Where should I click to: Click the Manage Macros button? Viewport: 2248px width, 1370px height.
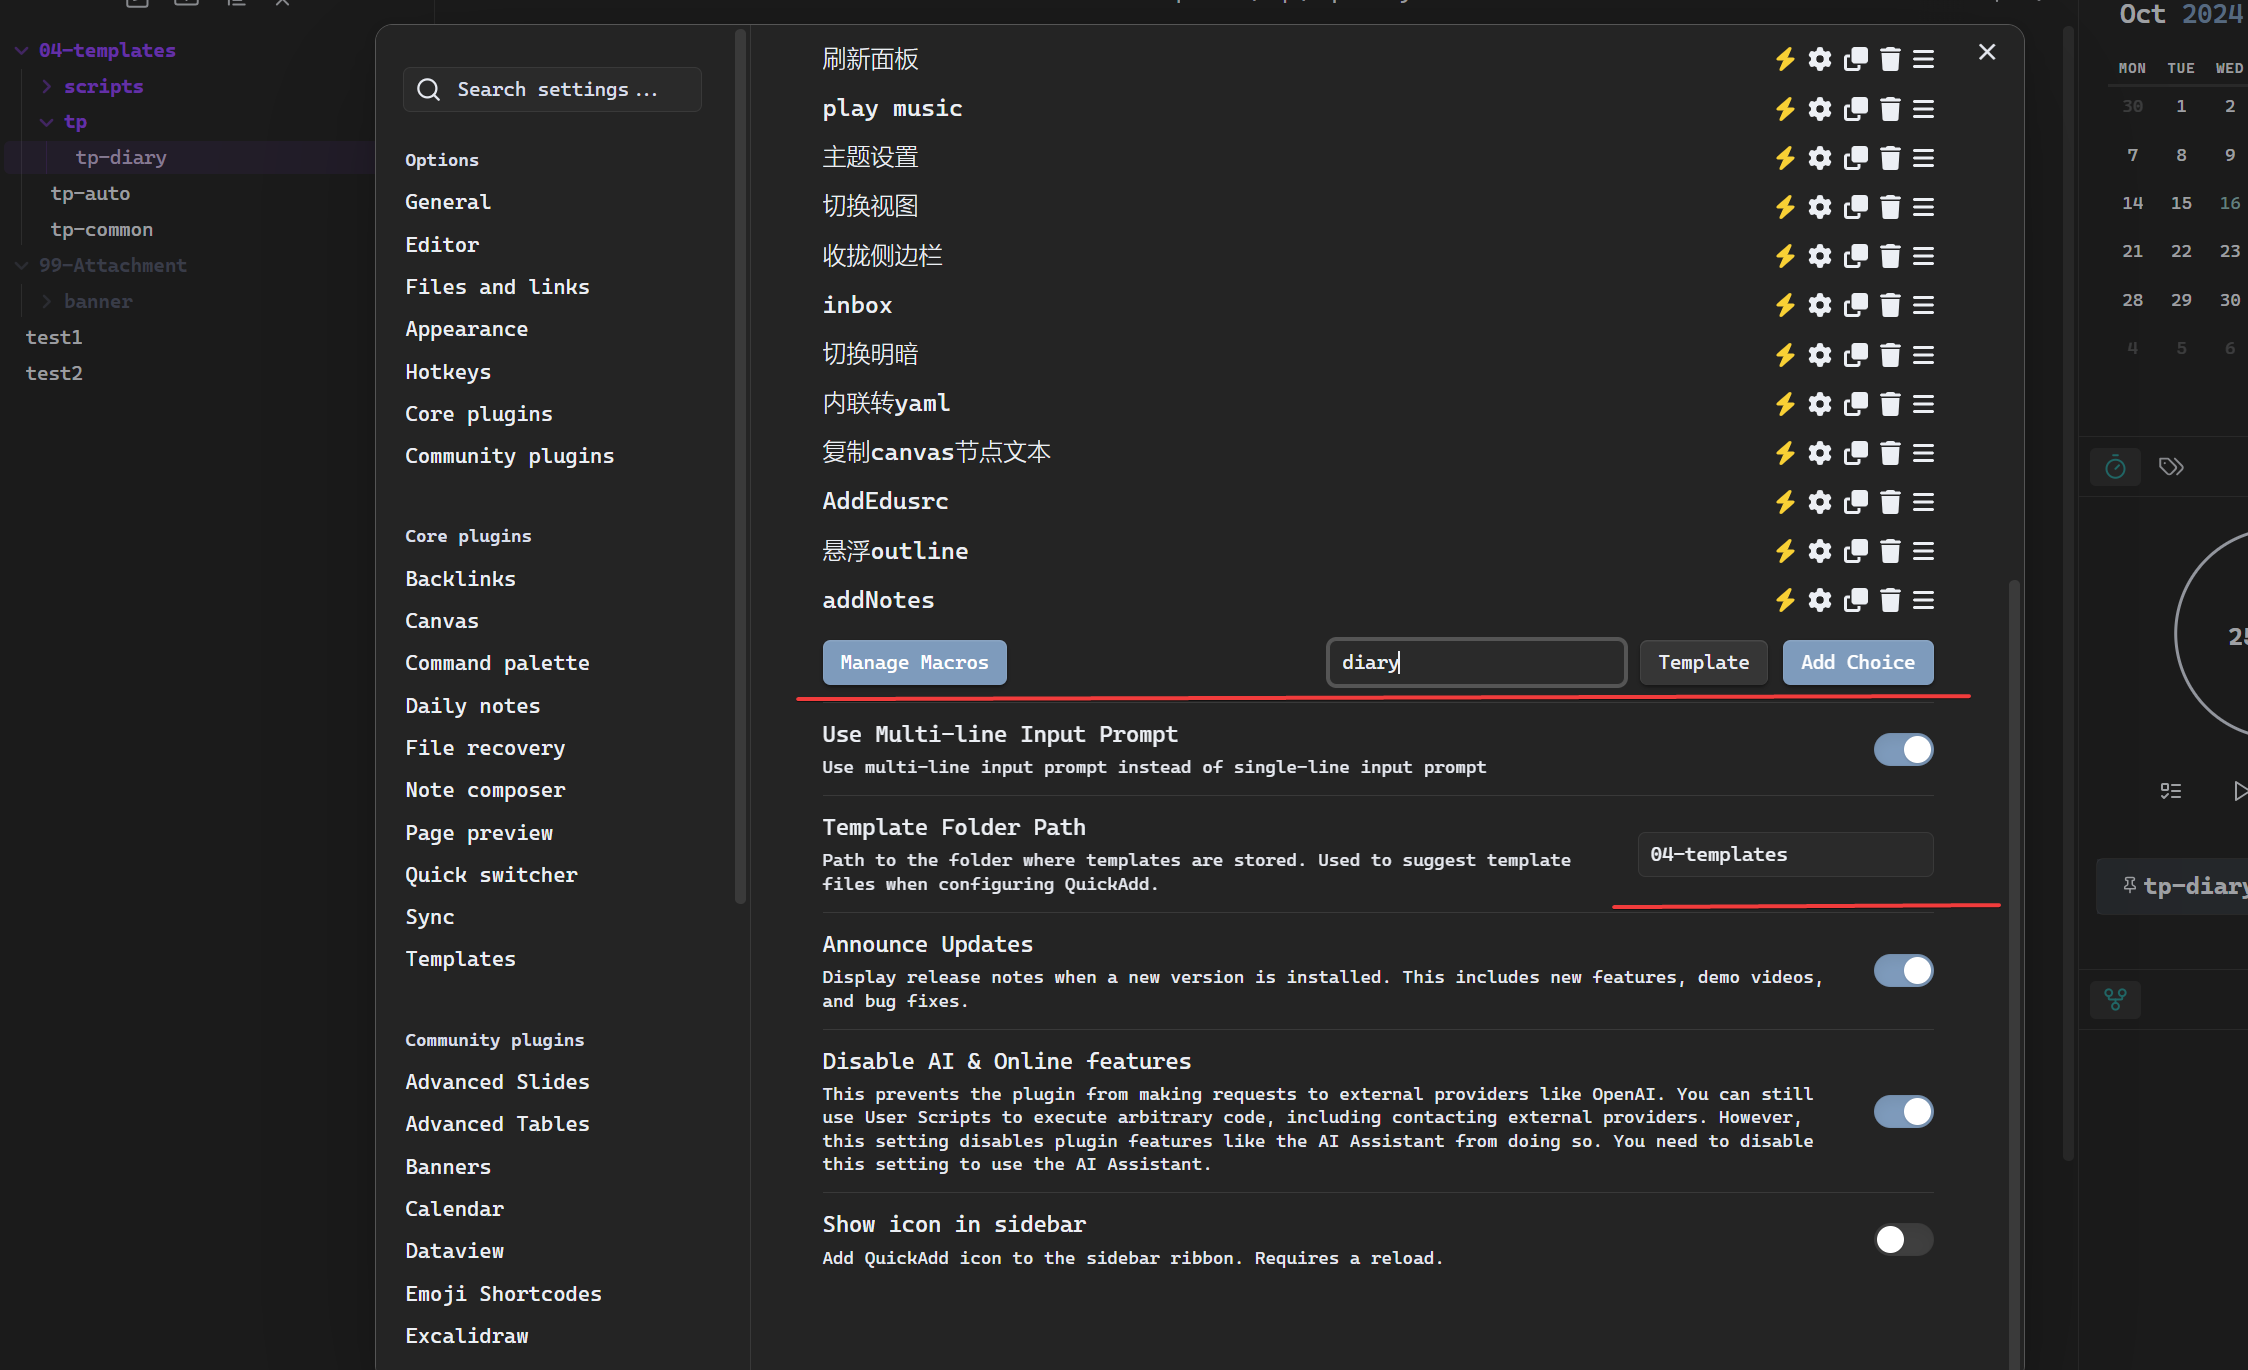pyautogui.click(x=914, y=662)
